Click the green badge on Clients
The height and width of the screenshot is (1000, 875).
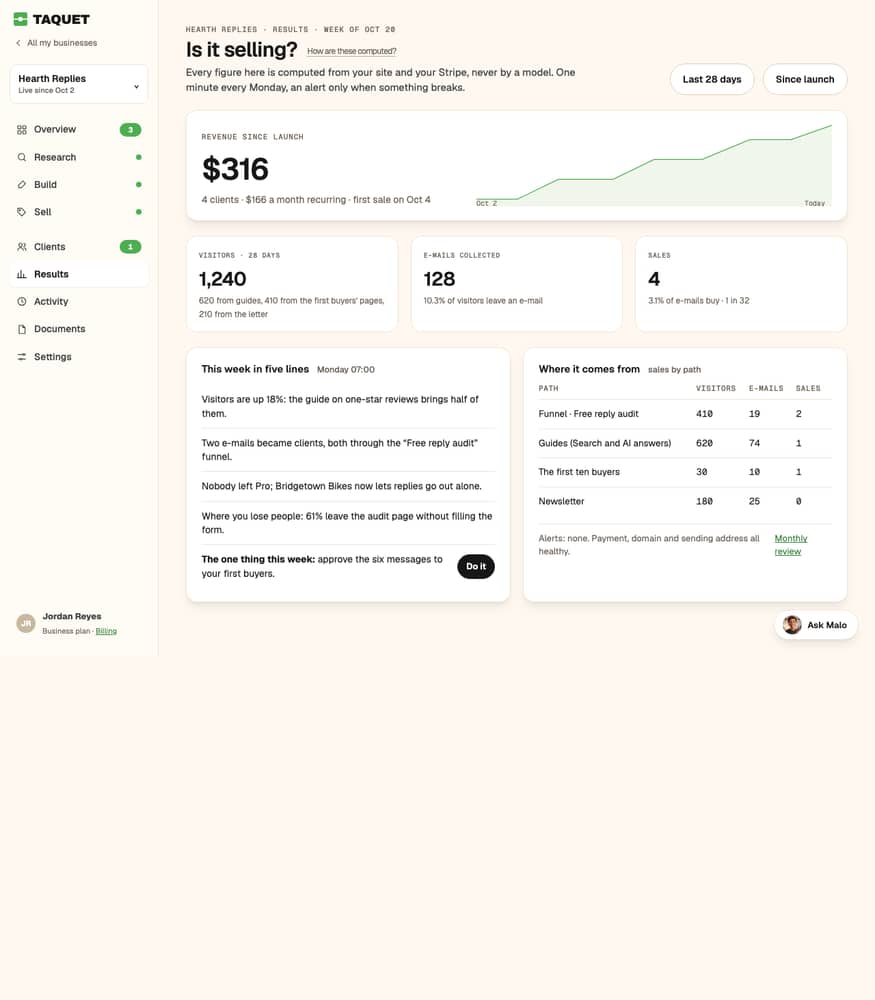click(130, 247)
